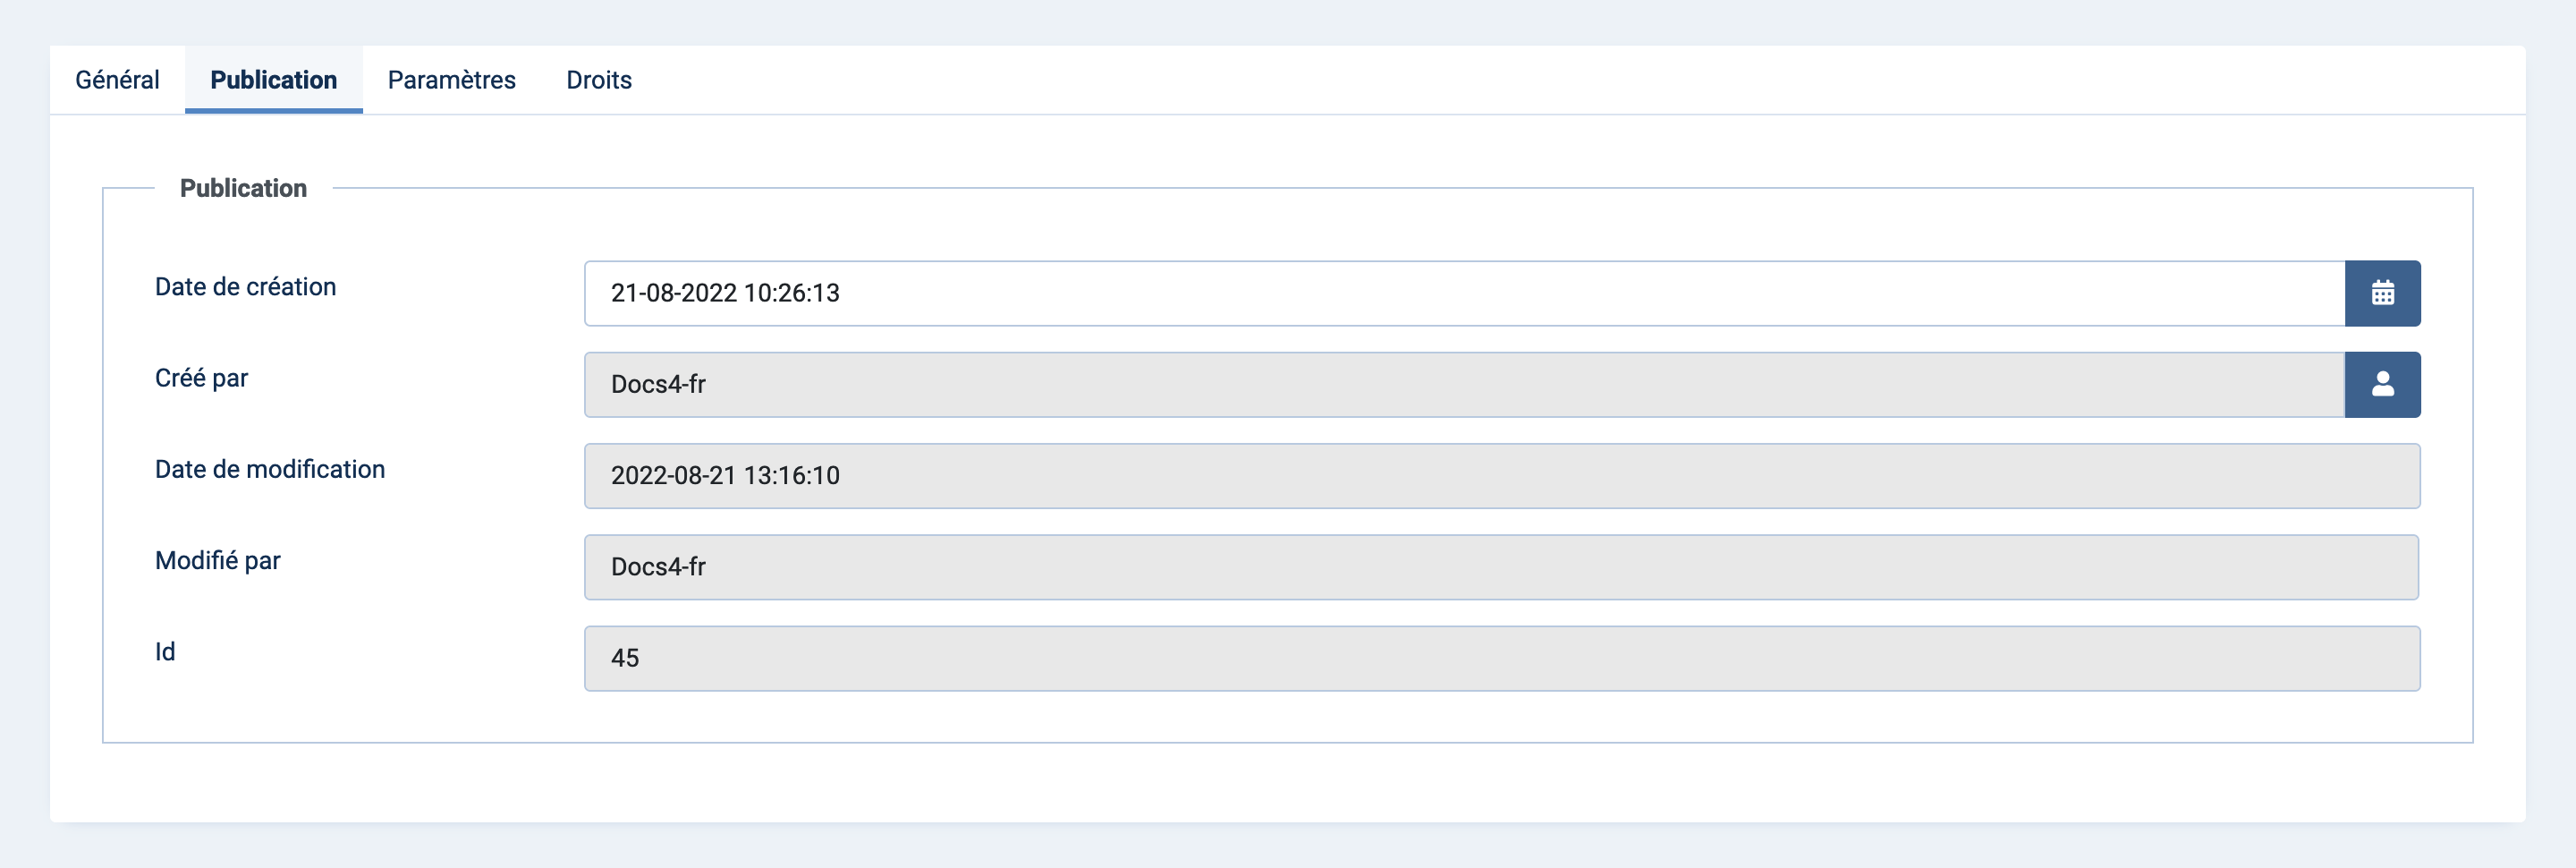The image size is (2576, 868).
Task: Click the Modifié par label
Action: (x=217, y=560)
